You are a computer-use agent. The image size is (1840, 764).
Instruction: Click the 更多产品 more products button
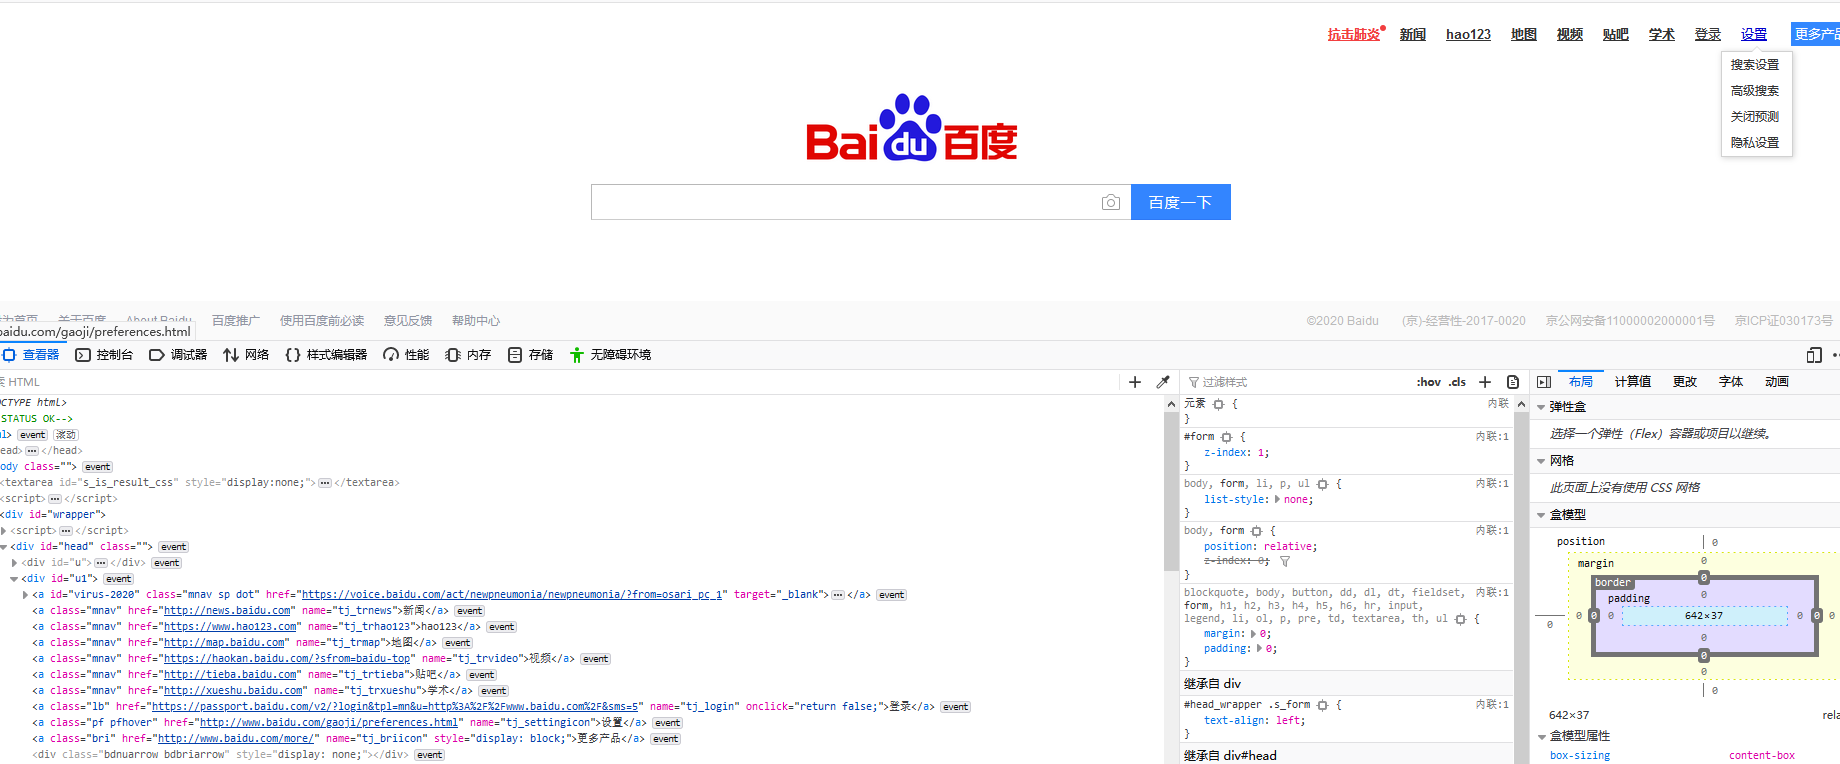tap(1816, 34)
